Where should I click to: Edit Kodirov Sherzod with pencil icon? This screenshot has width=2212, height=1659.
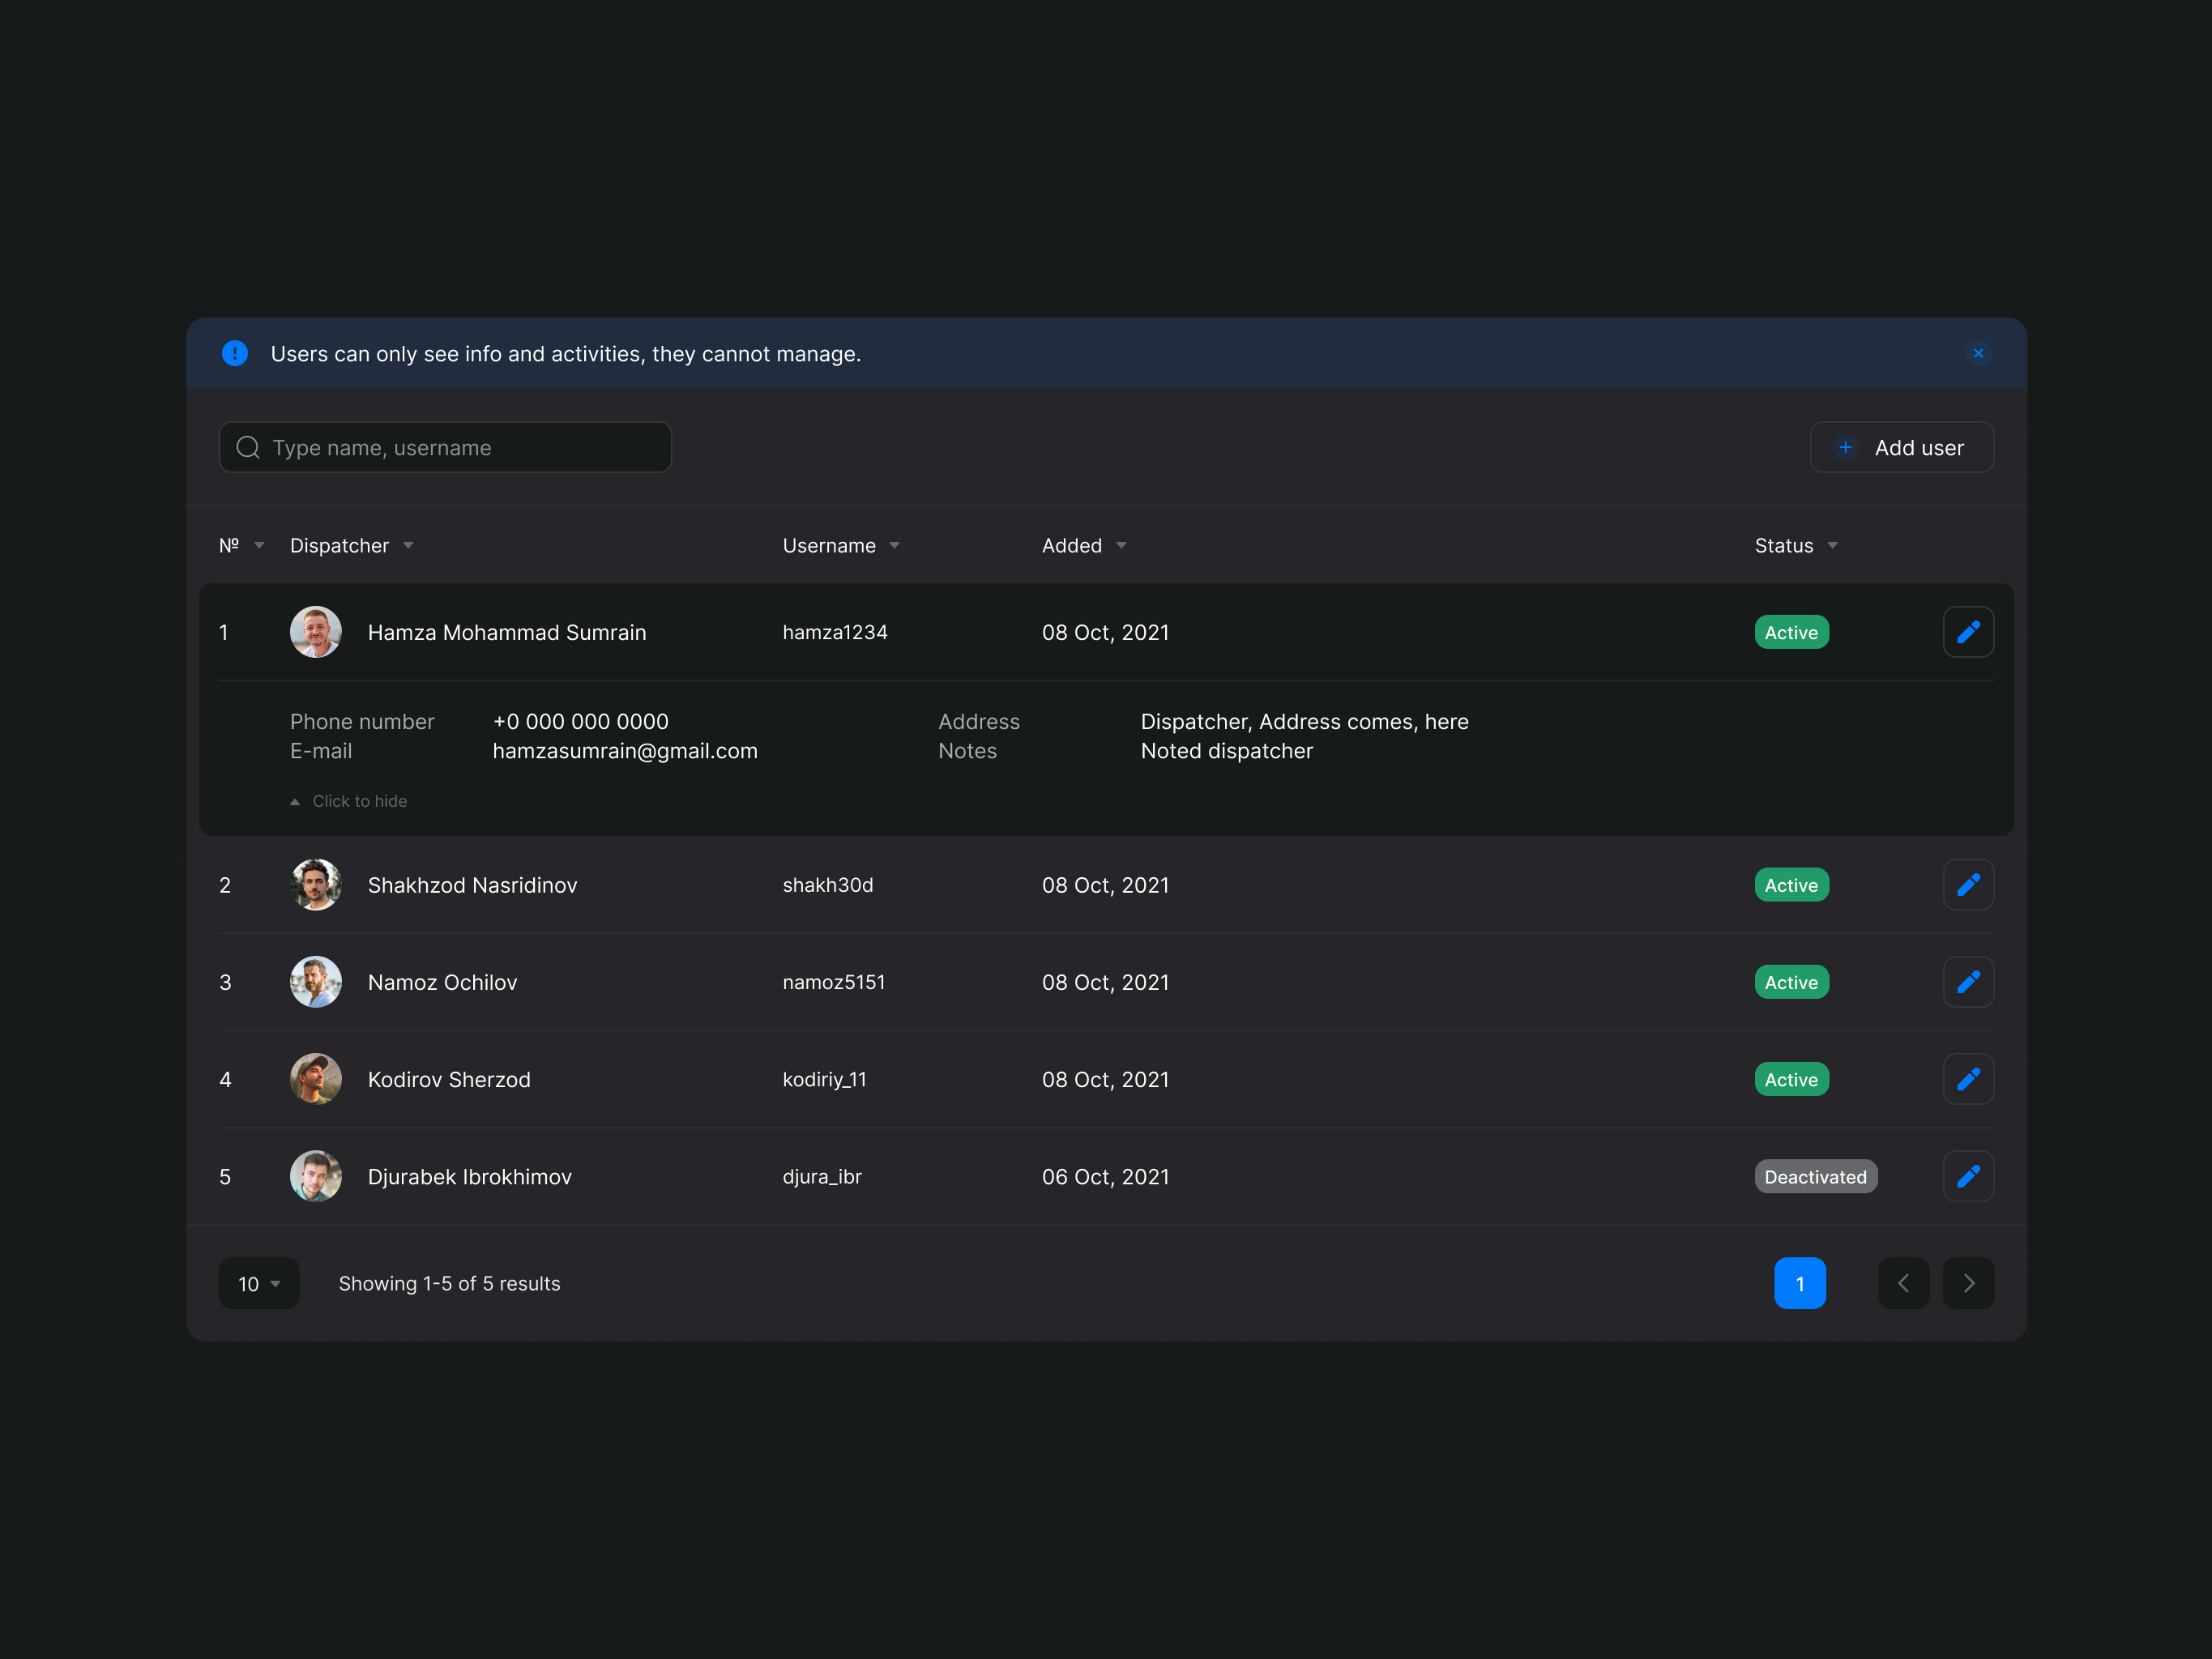pyautogui.click(x=1968, y=1079)
